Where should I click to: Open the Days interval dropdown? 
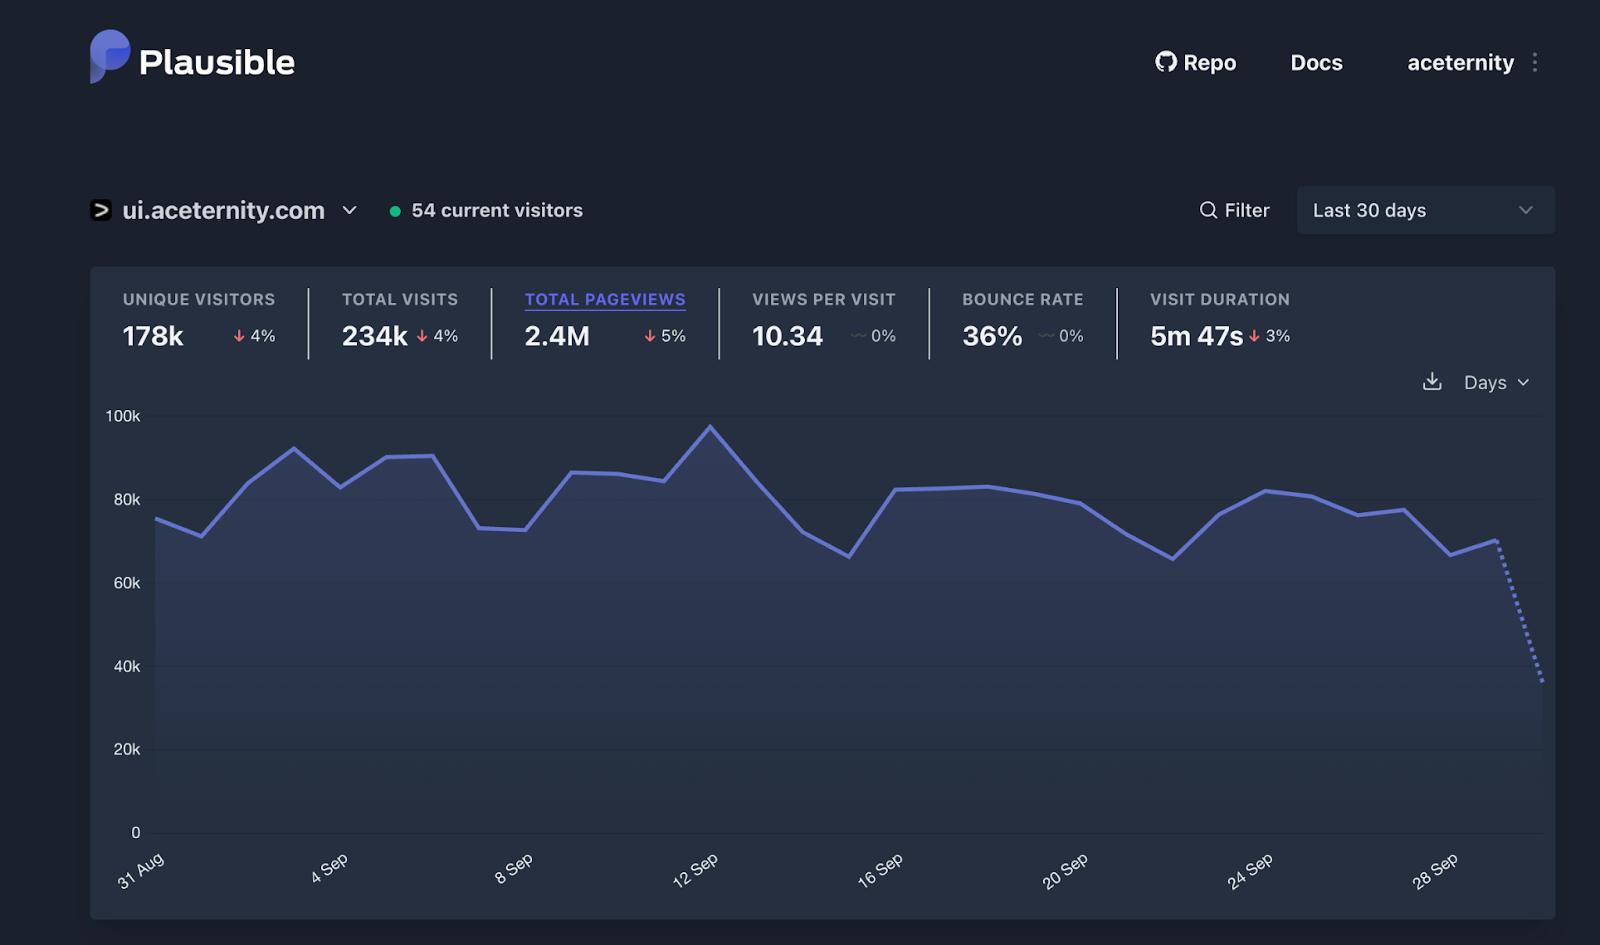(1496, 382)
